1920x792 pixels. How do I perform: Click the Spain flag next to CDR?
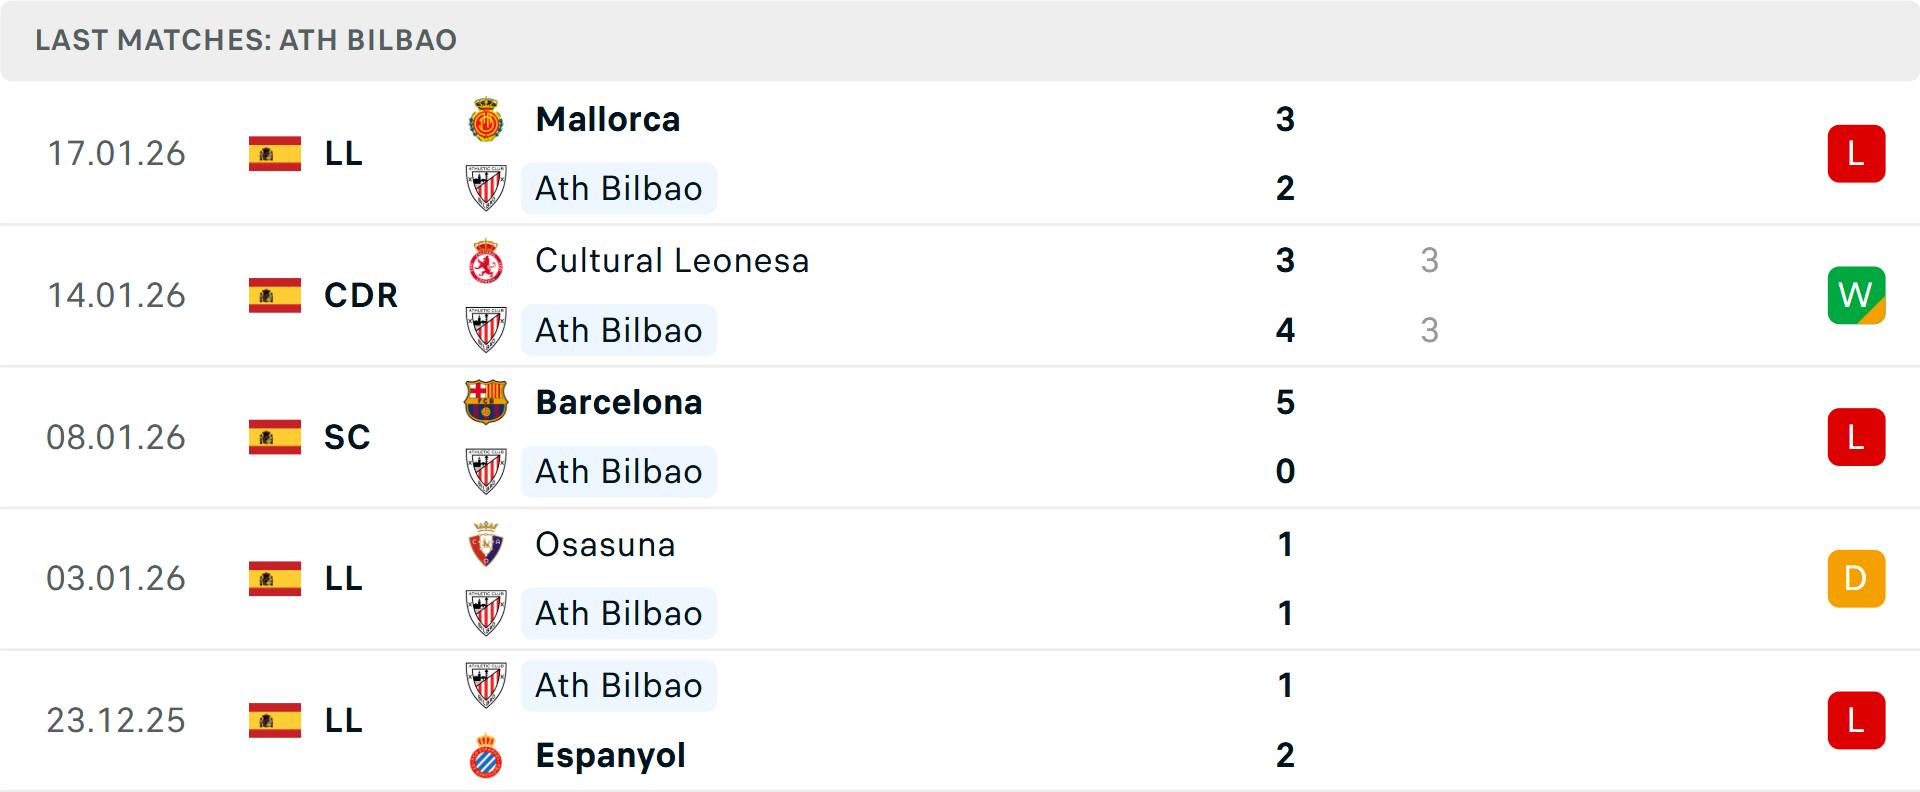(x=275, y=295)
